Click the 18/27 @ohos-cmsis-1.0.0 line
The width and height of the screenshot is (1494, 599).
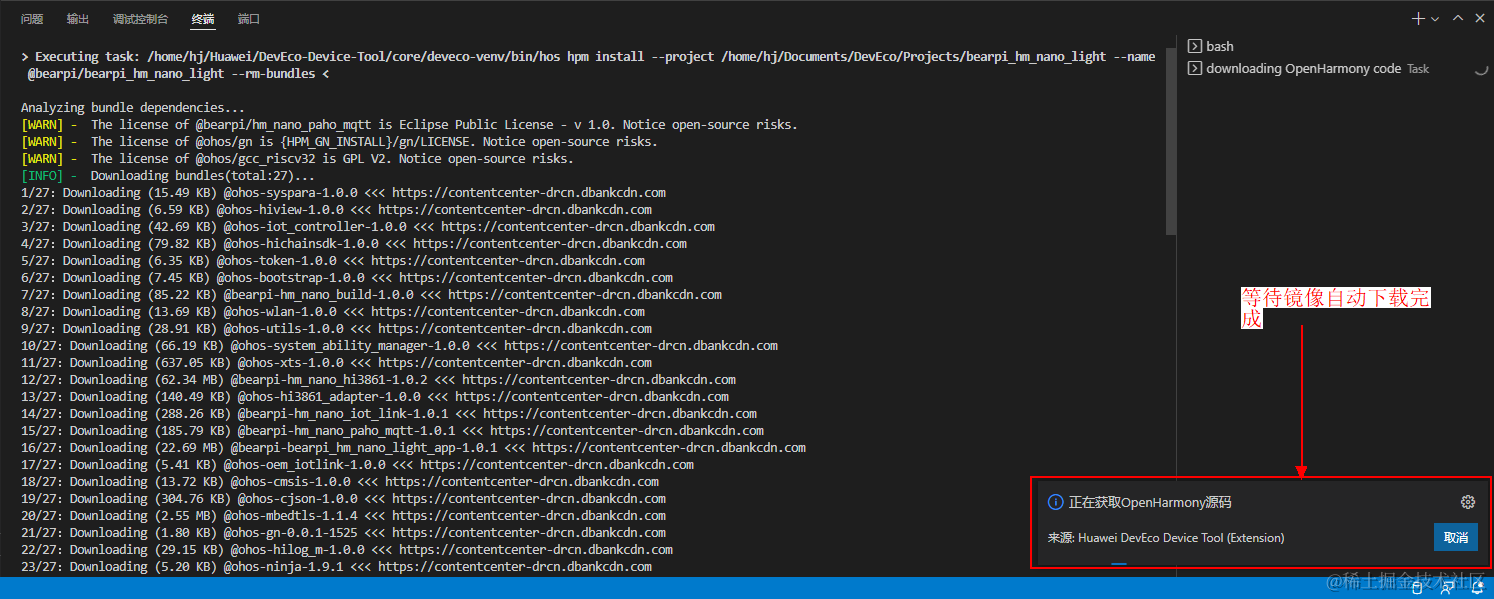(339, 481)
